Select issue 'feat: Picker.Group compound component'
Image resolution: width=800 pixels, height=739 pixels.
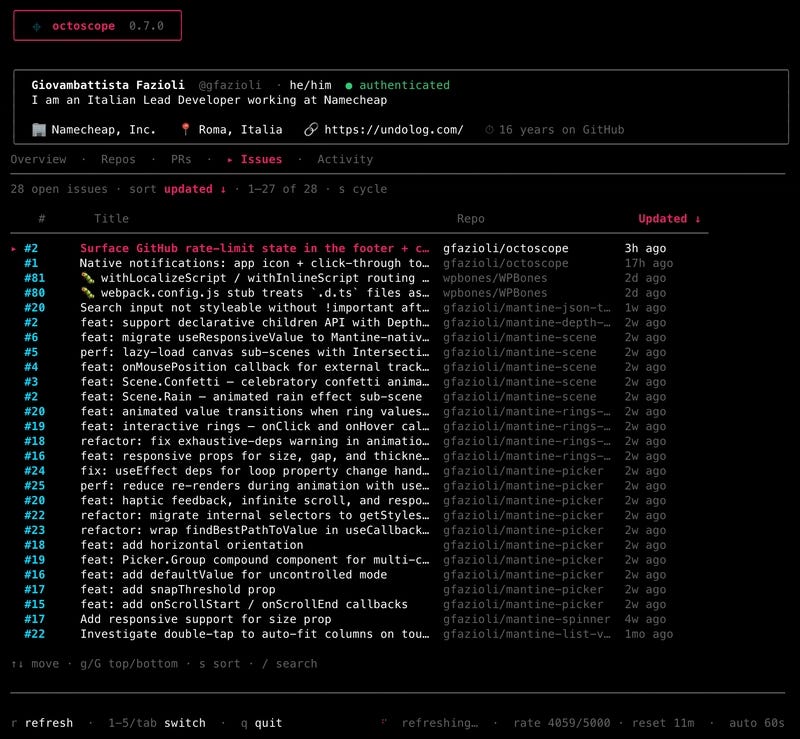point(359,559)
